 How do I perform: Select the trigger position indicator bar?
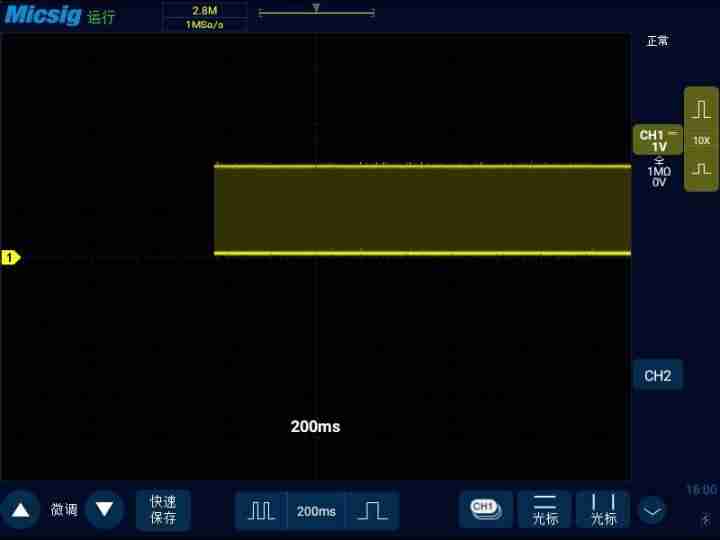316,12
